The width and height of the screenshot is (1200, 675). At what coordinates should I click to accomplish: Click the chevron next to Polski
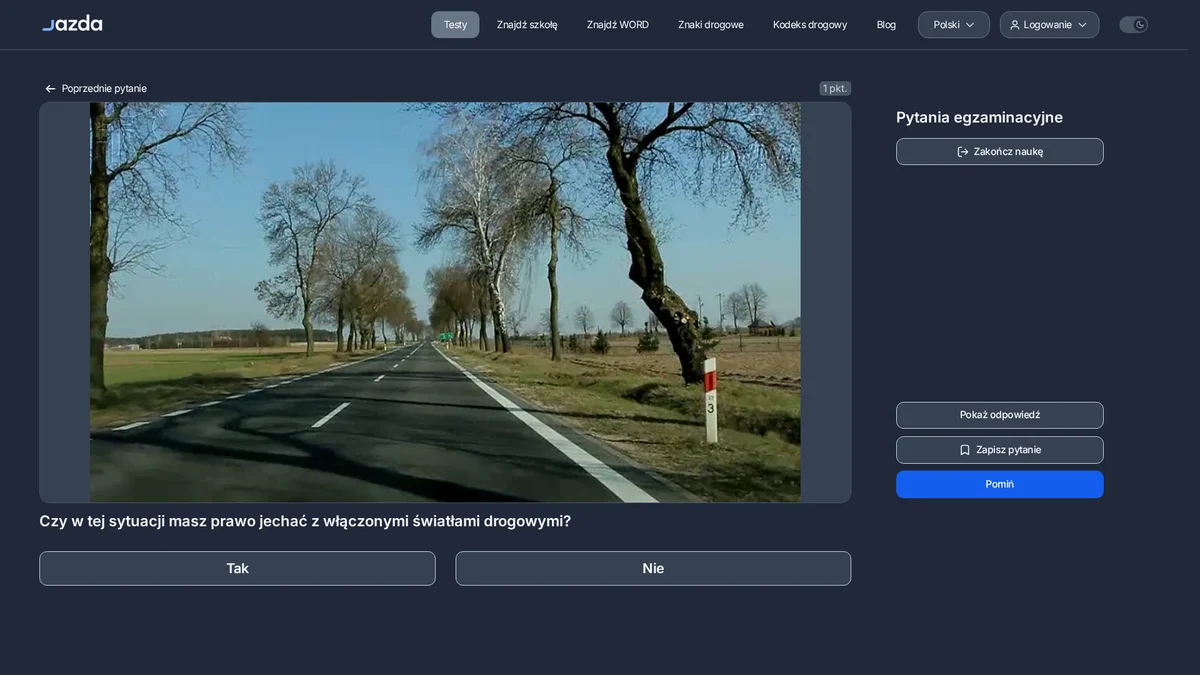tap(970, 25)
